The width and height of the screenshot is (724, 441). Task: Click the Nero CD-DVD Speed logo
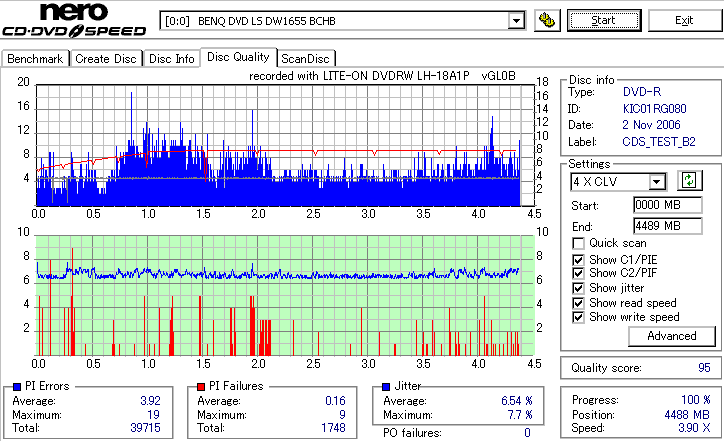74,19
